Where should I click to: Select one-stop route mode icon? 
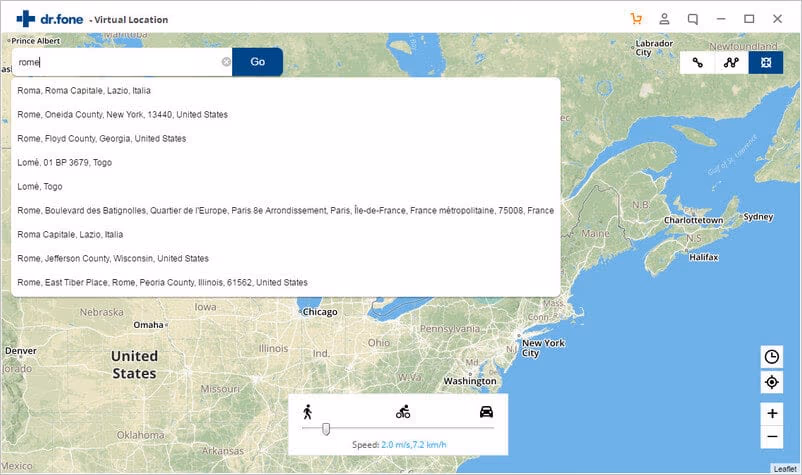click(x=698, y=62)
